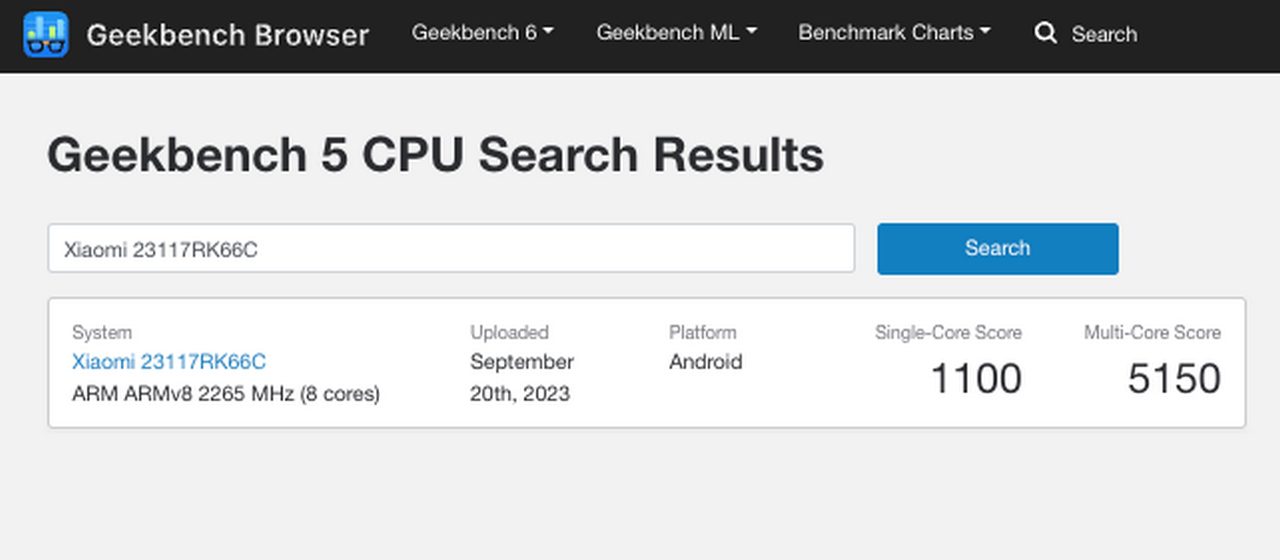Click the multi-core score value 5150
1280x560 pixels.
click(x=1174, y=379)
